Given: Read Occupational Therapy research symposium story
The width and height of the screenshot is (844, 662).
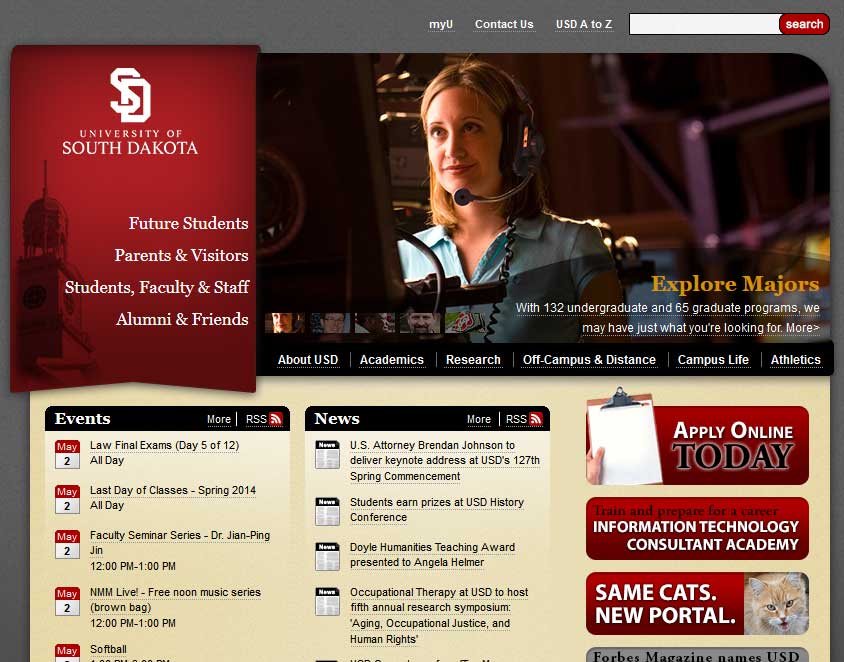Looking at the screenshot, I should tap(439, 615).
